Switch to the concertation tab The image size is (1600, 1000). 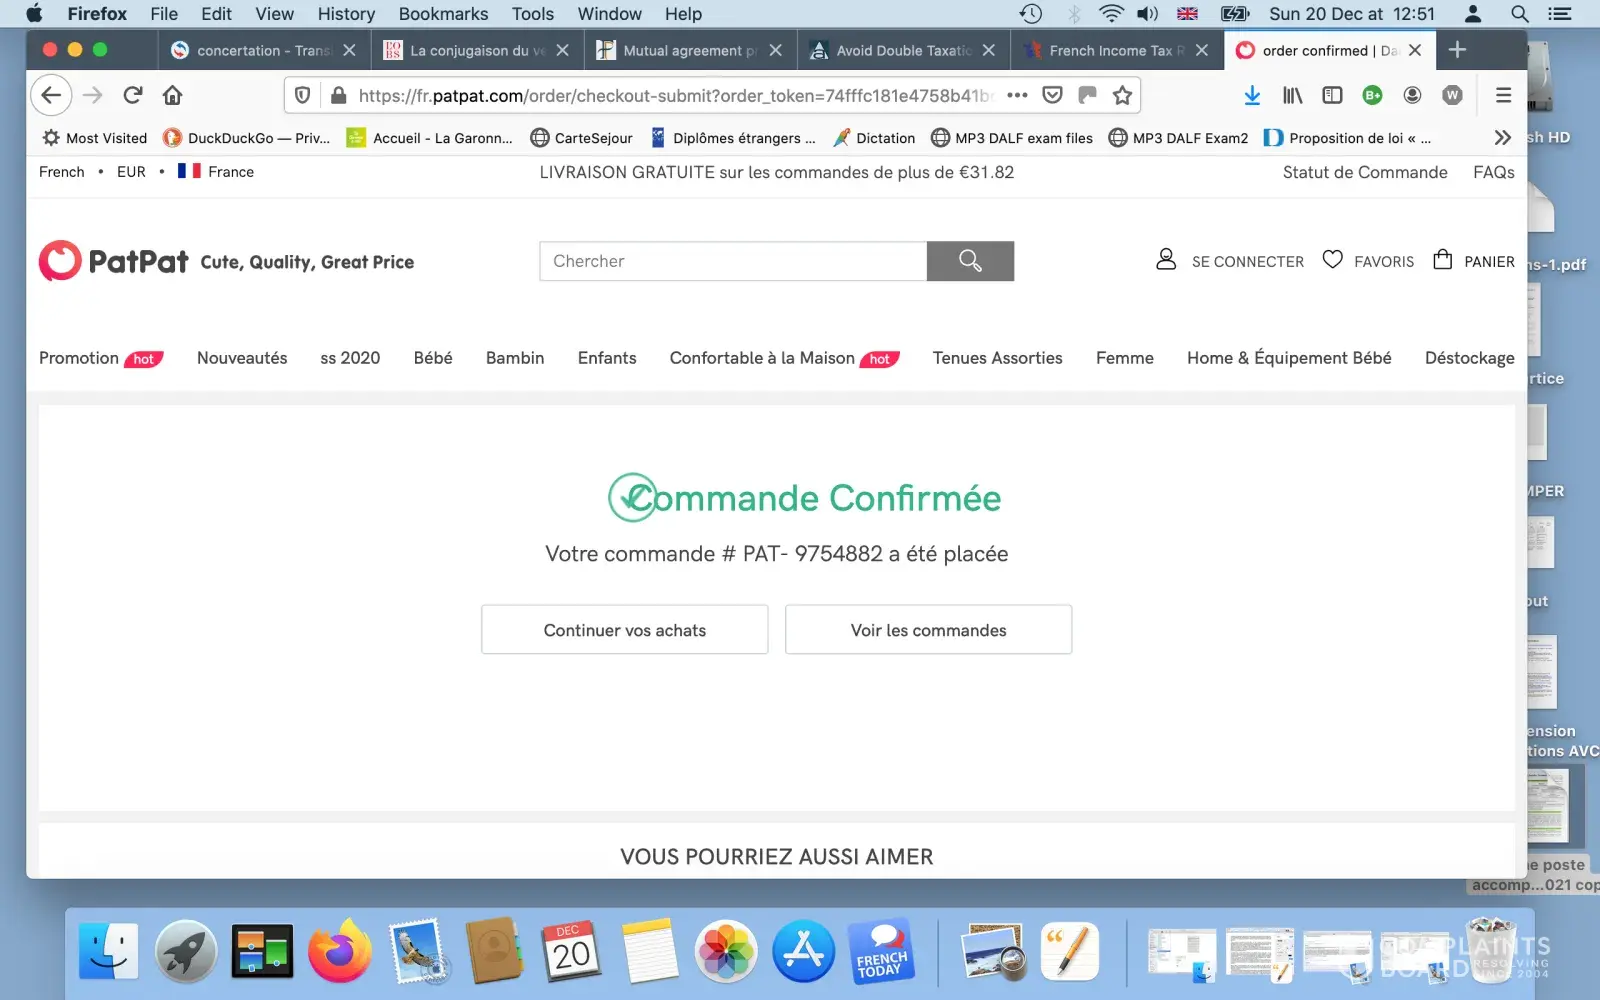264,50
